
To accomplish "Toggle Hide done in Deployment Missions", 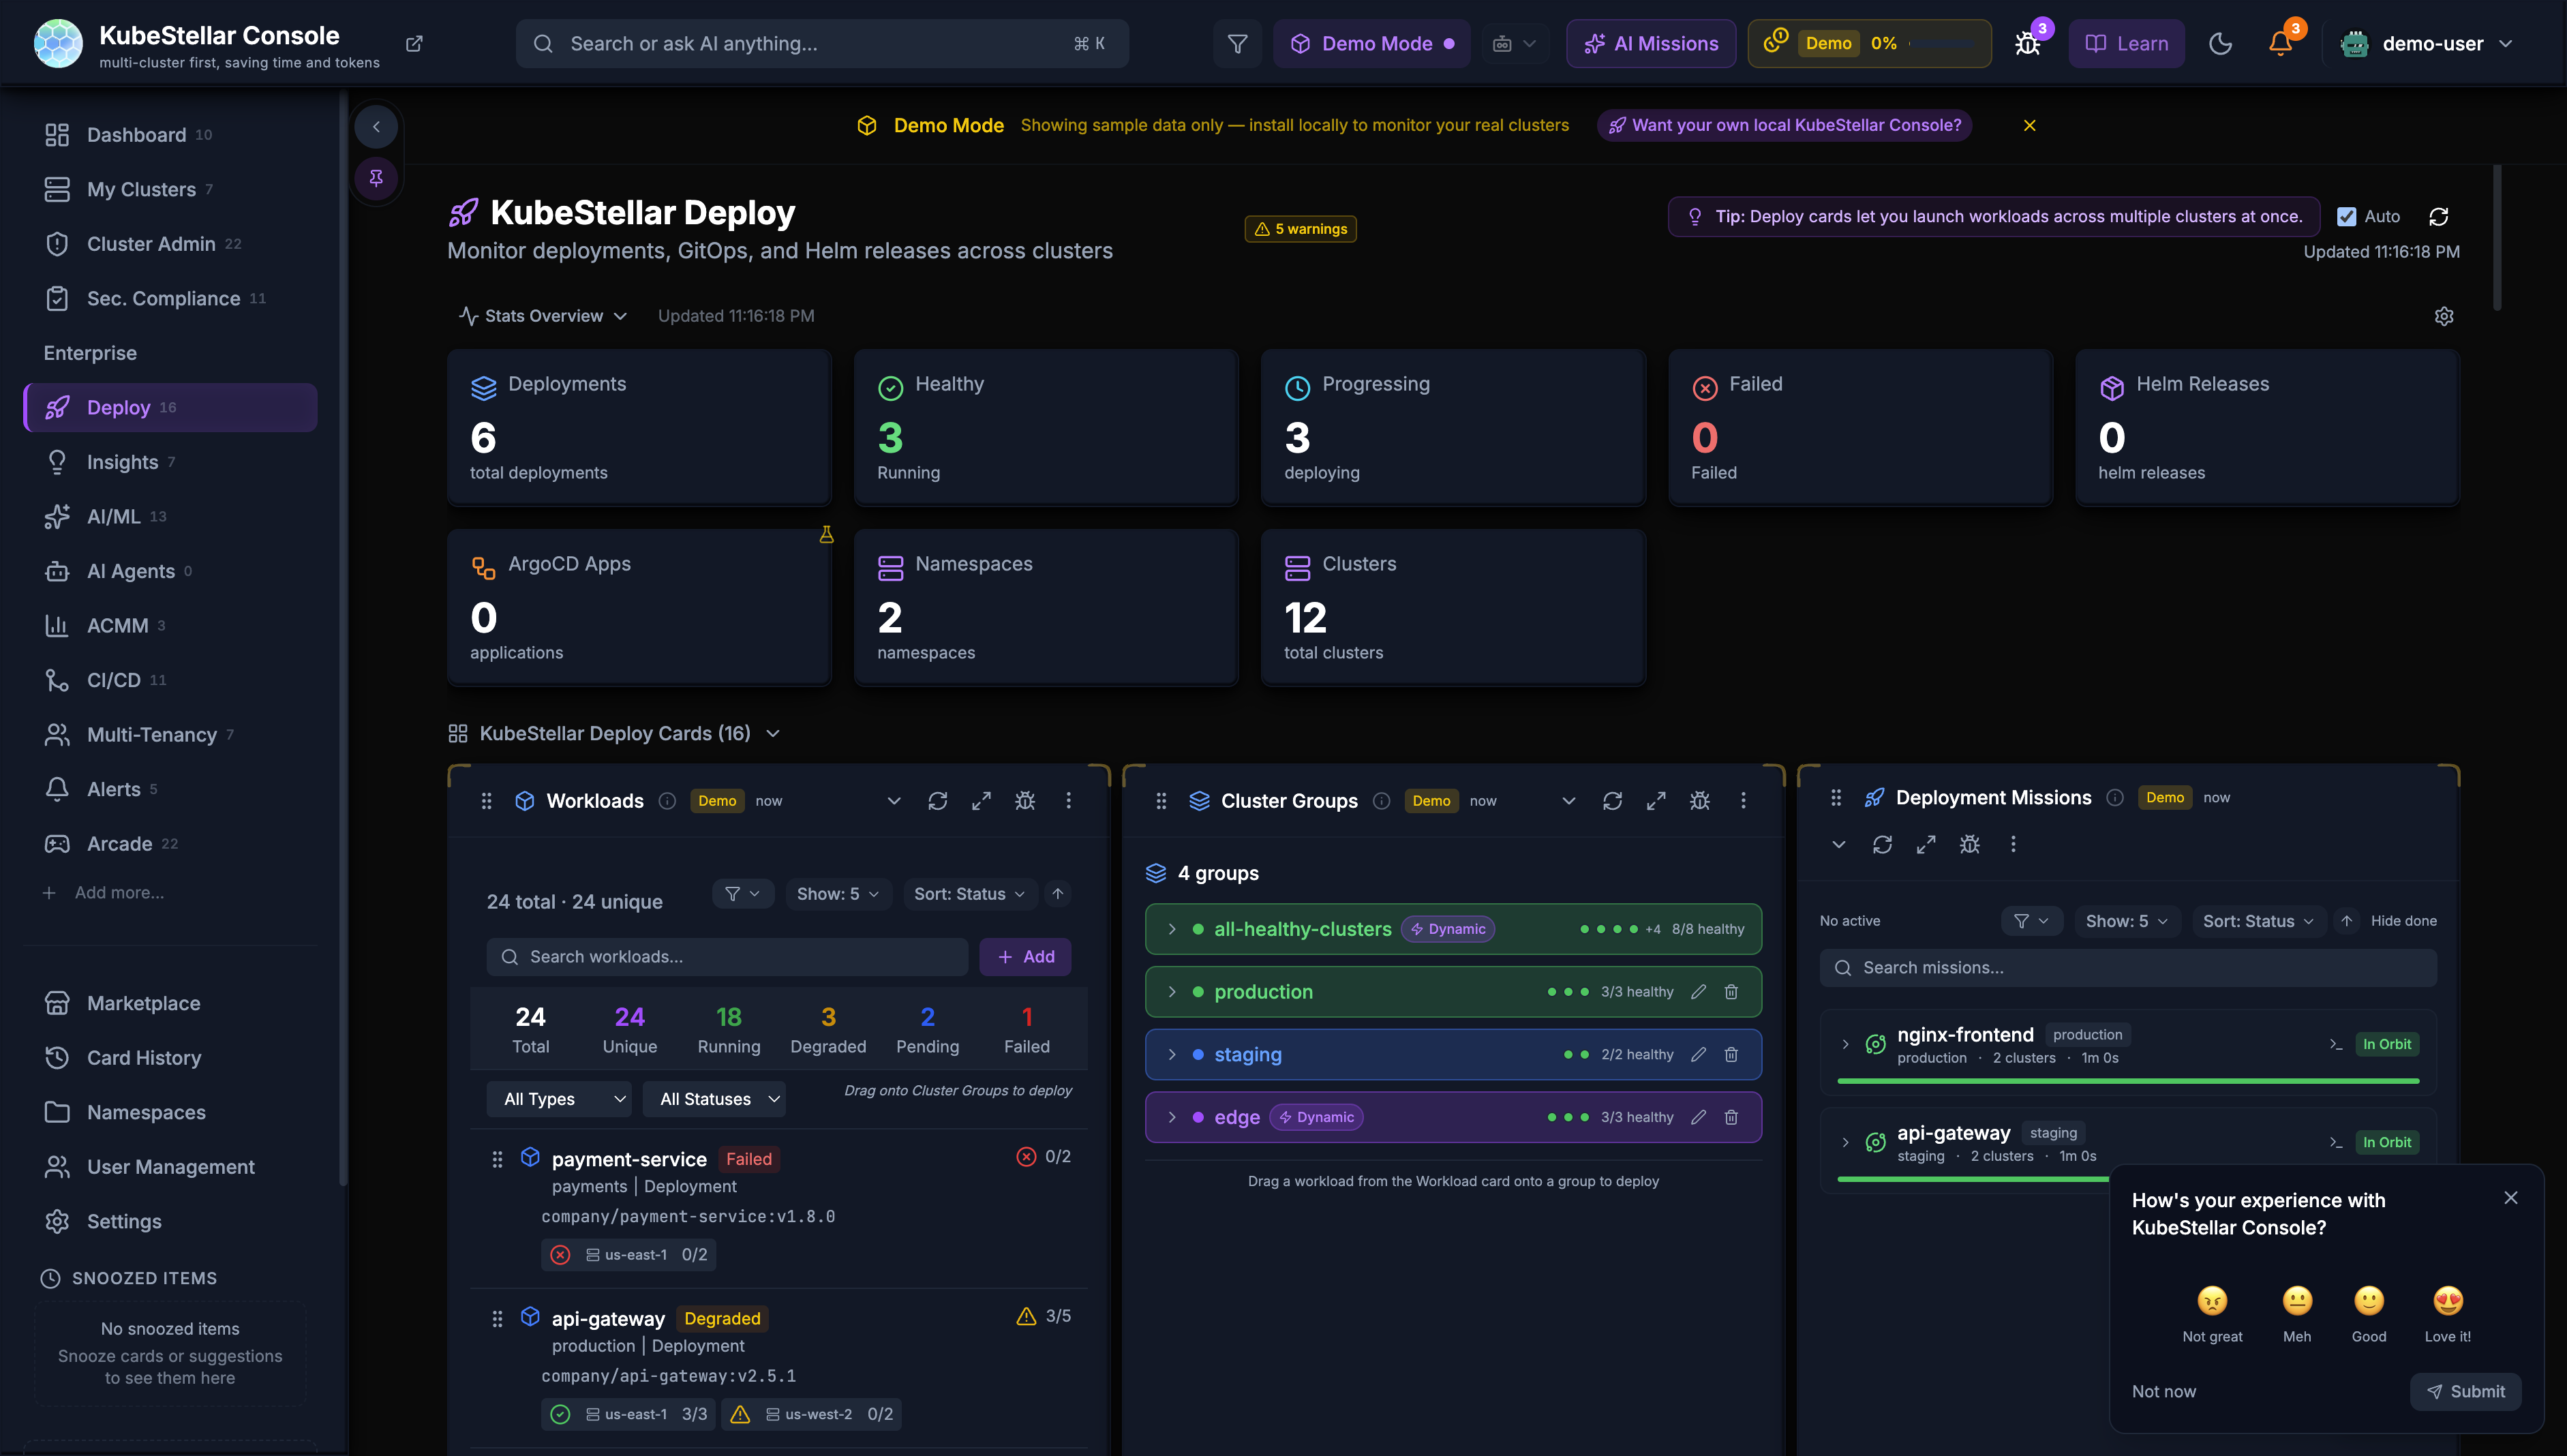I will [x=2403, y=921].
